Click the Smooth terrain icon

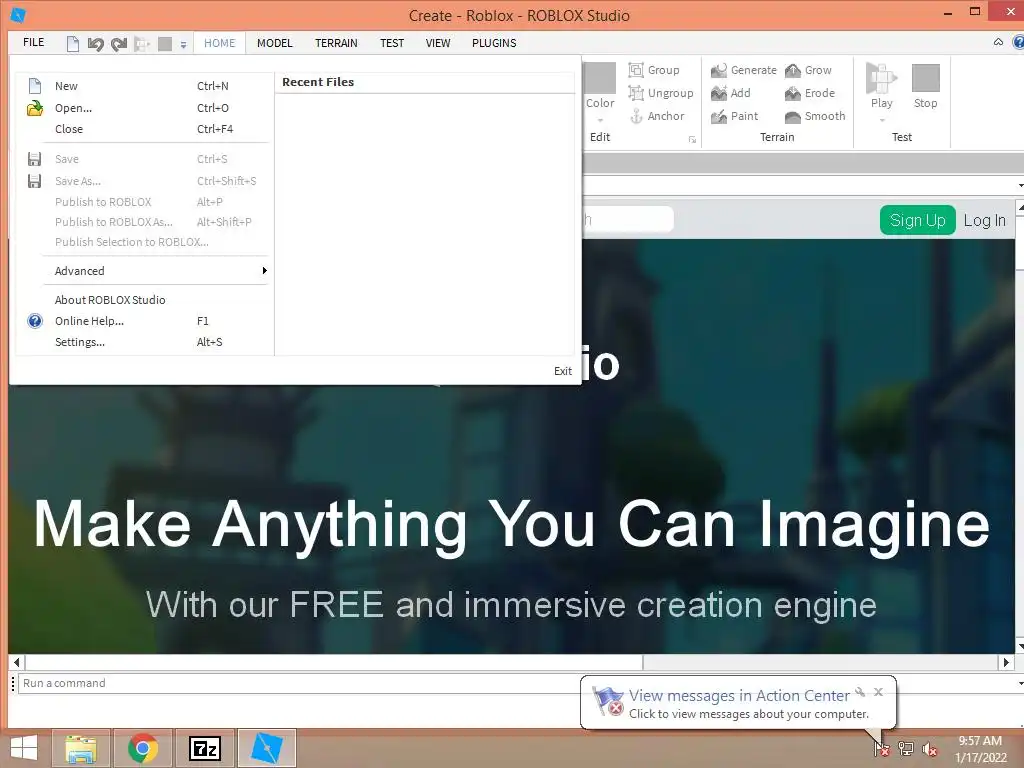coord(793,116)
